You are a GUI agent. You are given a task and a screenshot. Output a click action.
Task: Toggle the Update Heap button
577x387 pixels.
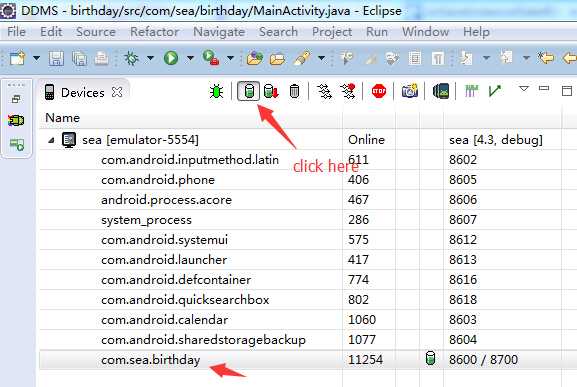pyautogui.click(x=248, y=91)
